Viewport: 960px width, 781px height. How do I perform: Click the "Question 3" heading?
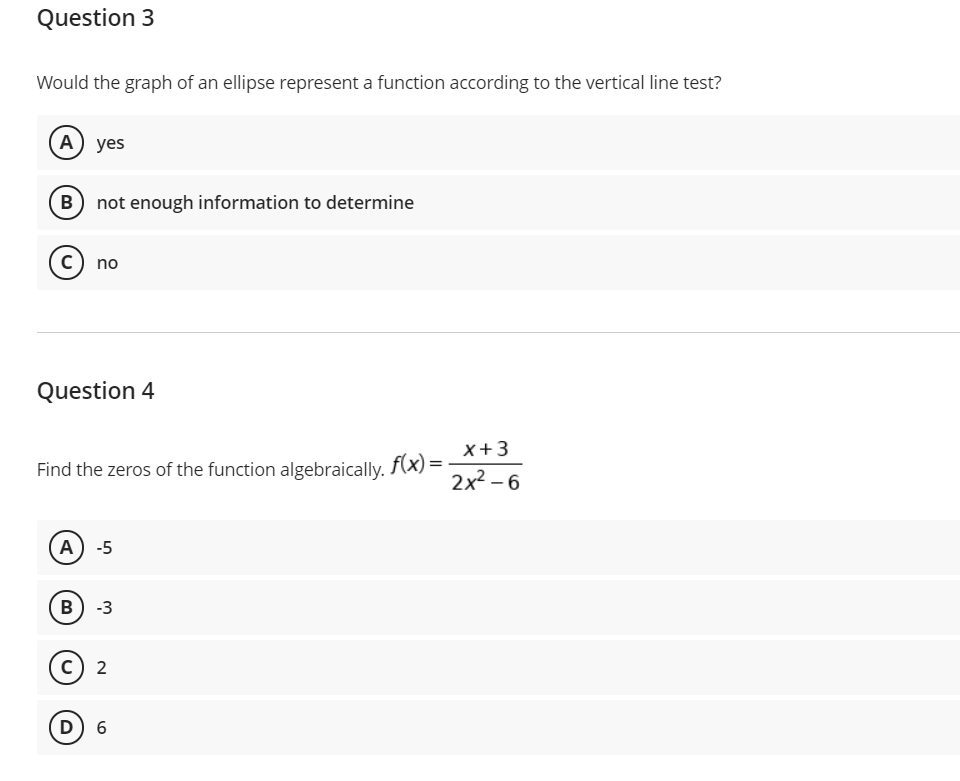(95, 17)
